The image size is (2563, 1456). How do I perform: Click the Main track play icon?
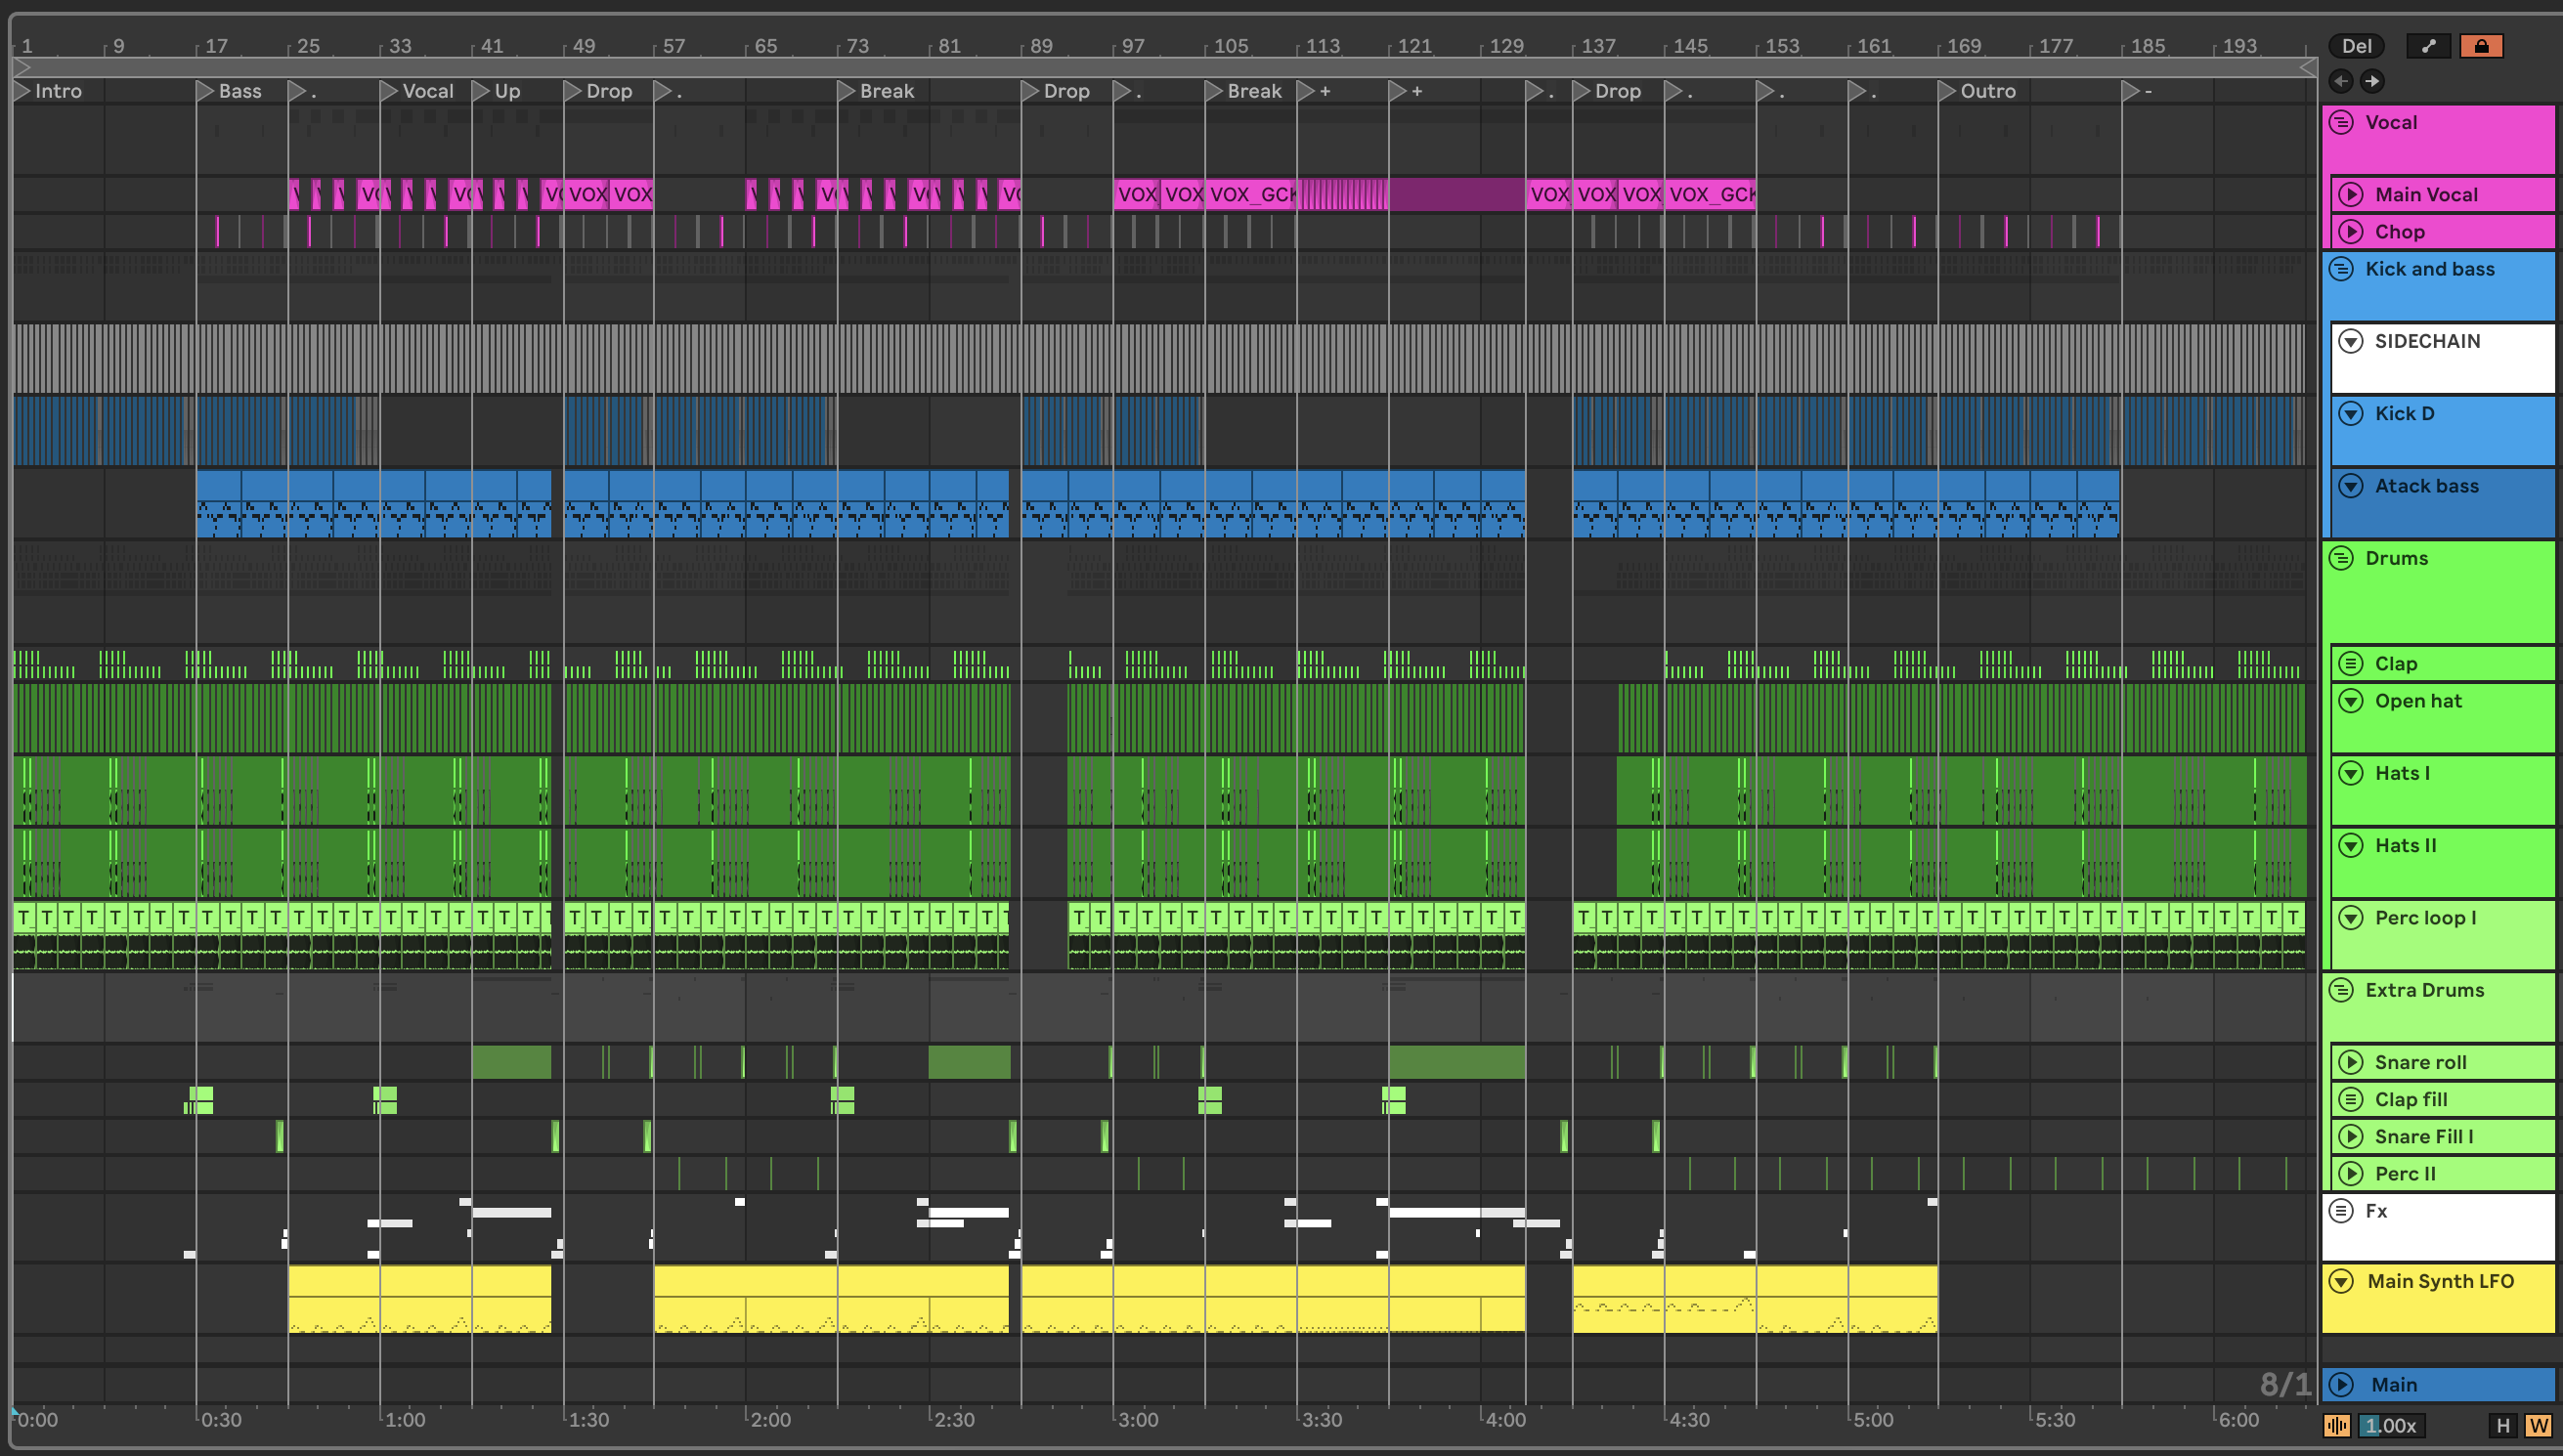[2341, 1384]
